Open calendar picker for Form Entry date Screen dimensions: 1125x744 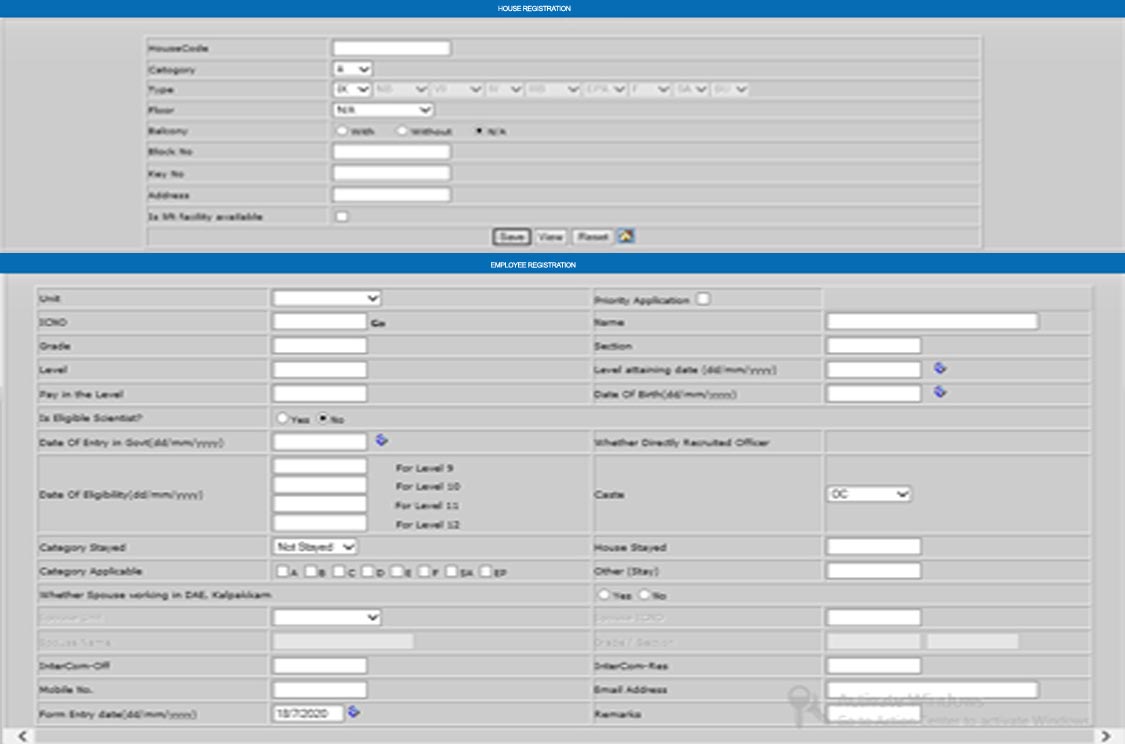[x=354, y=712]
